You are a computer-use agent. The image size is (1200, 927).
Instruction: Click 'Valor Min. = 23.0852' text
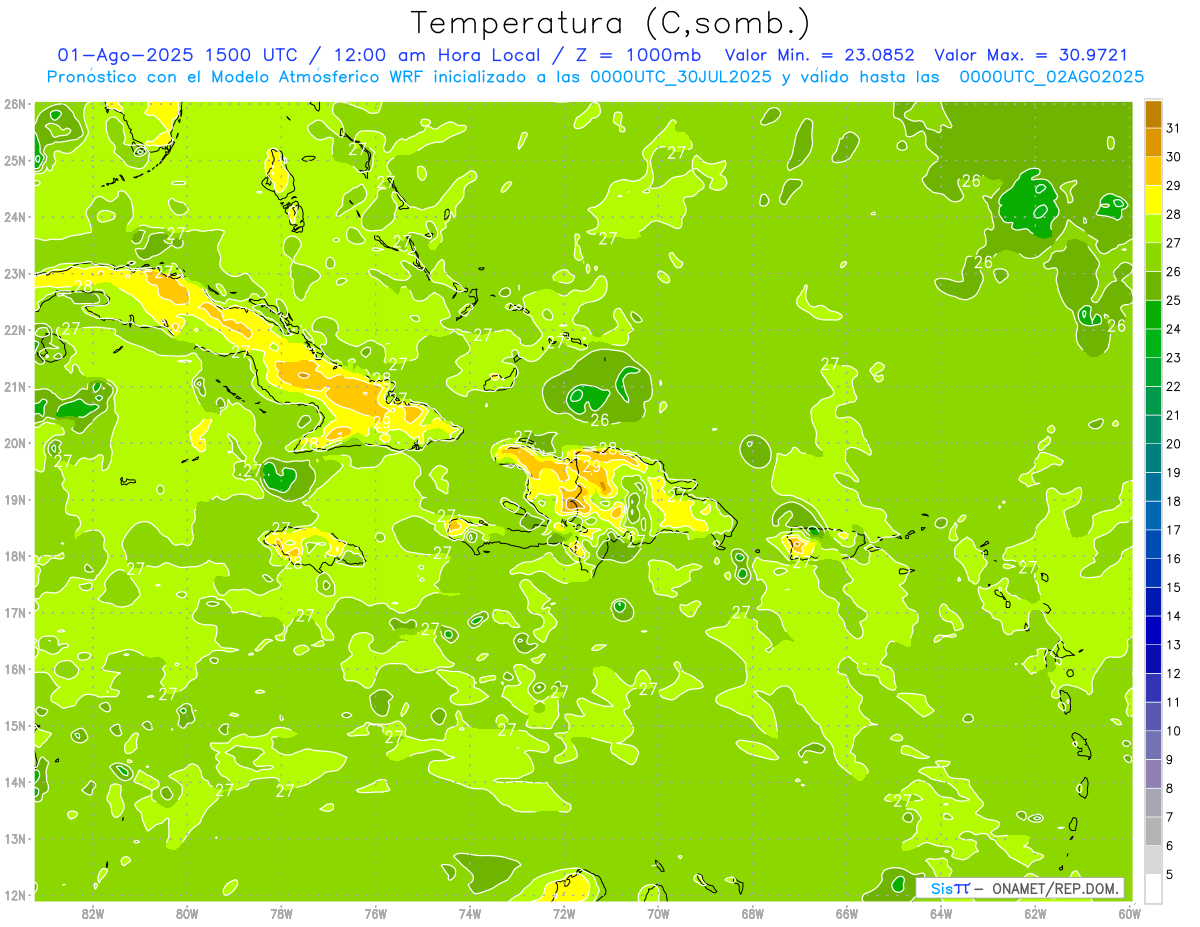click(x=820, y=55)
